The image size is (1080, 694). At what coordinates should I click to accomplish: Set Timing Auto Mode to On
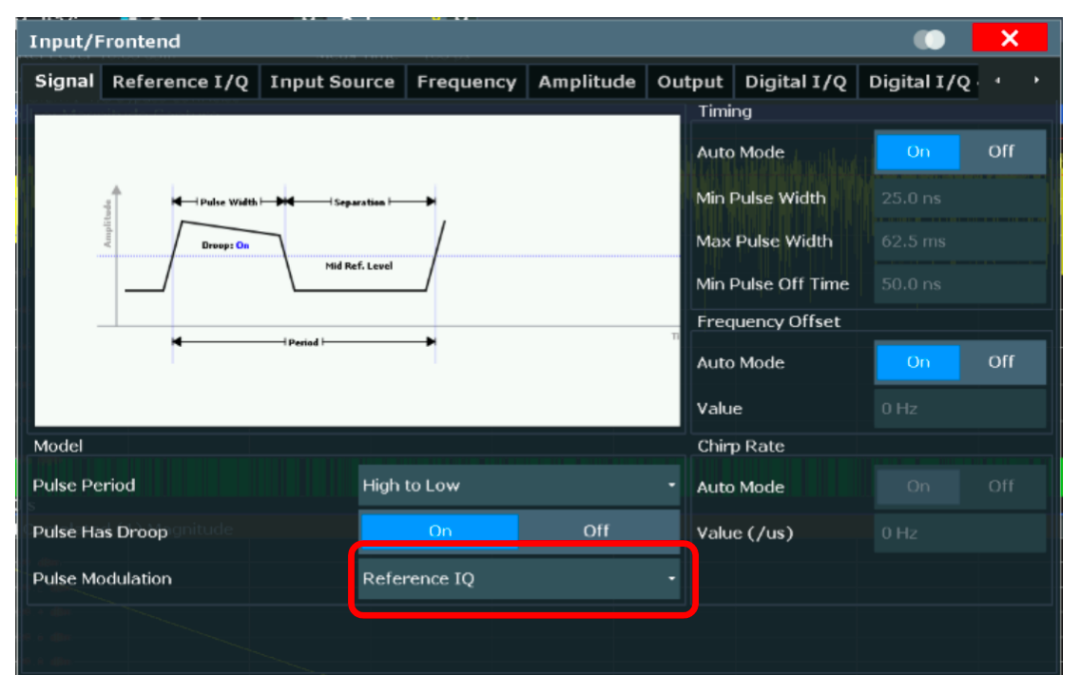tap(918, 152)
